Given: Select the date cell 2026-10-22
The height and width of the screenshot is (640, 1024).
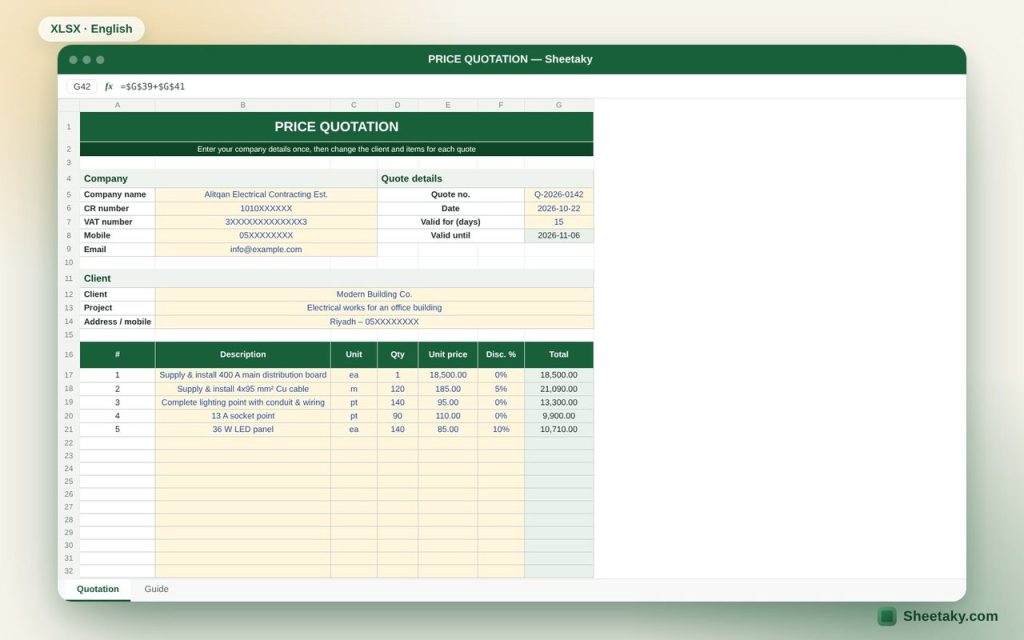Looking at the screenshot, I should tap(558, 208).
